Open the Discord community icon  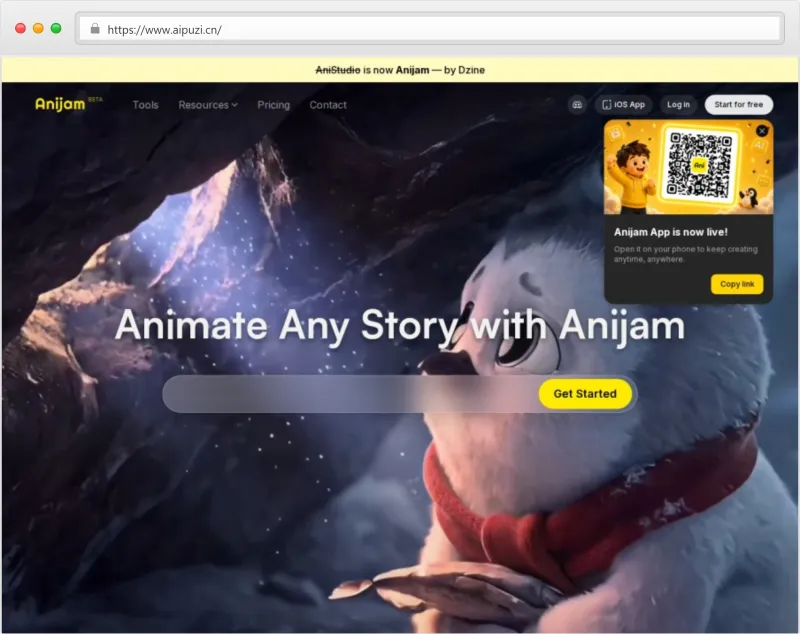tap(577, 105)
